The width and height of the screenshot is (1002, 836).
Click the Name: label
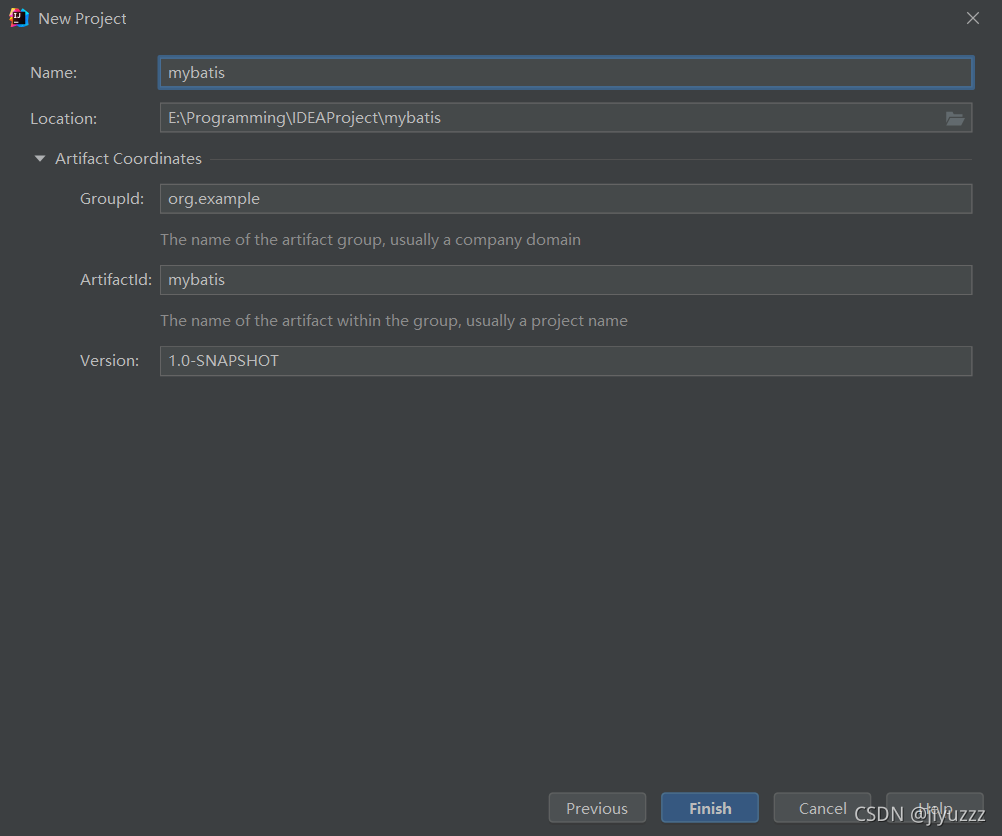coord(54,73)
